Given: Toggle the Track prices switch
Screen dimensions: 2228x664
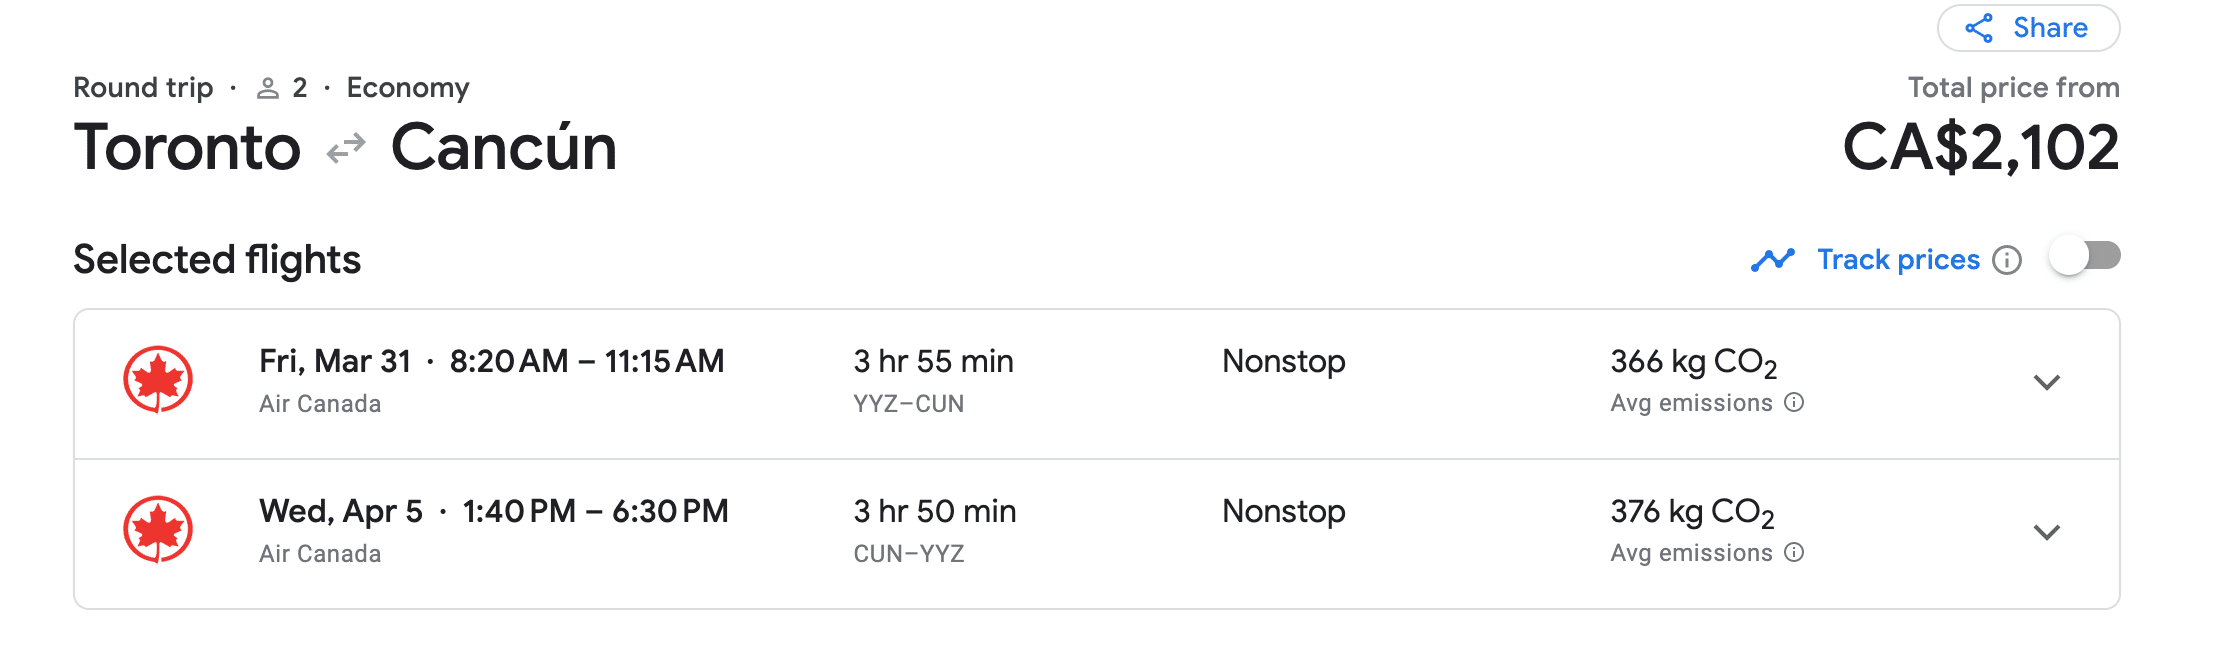Looking at the screenshot, I should coord(2084,257).
